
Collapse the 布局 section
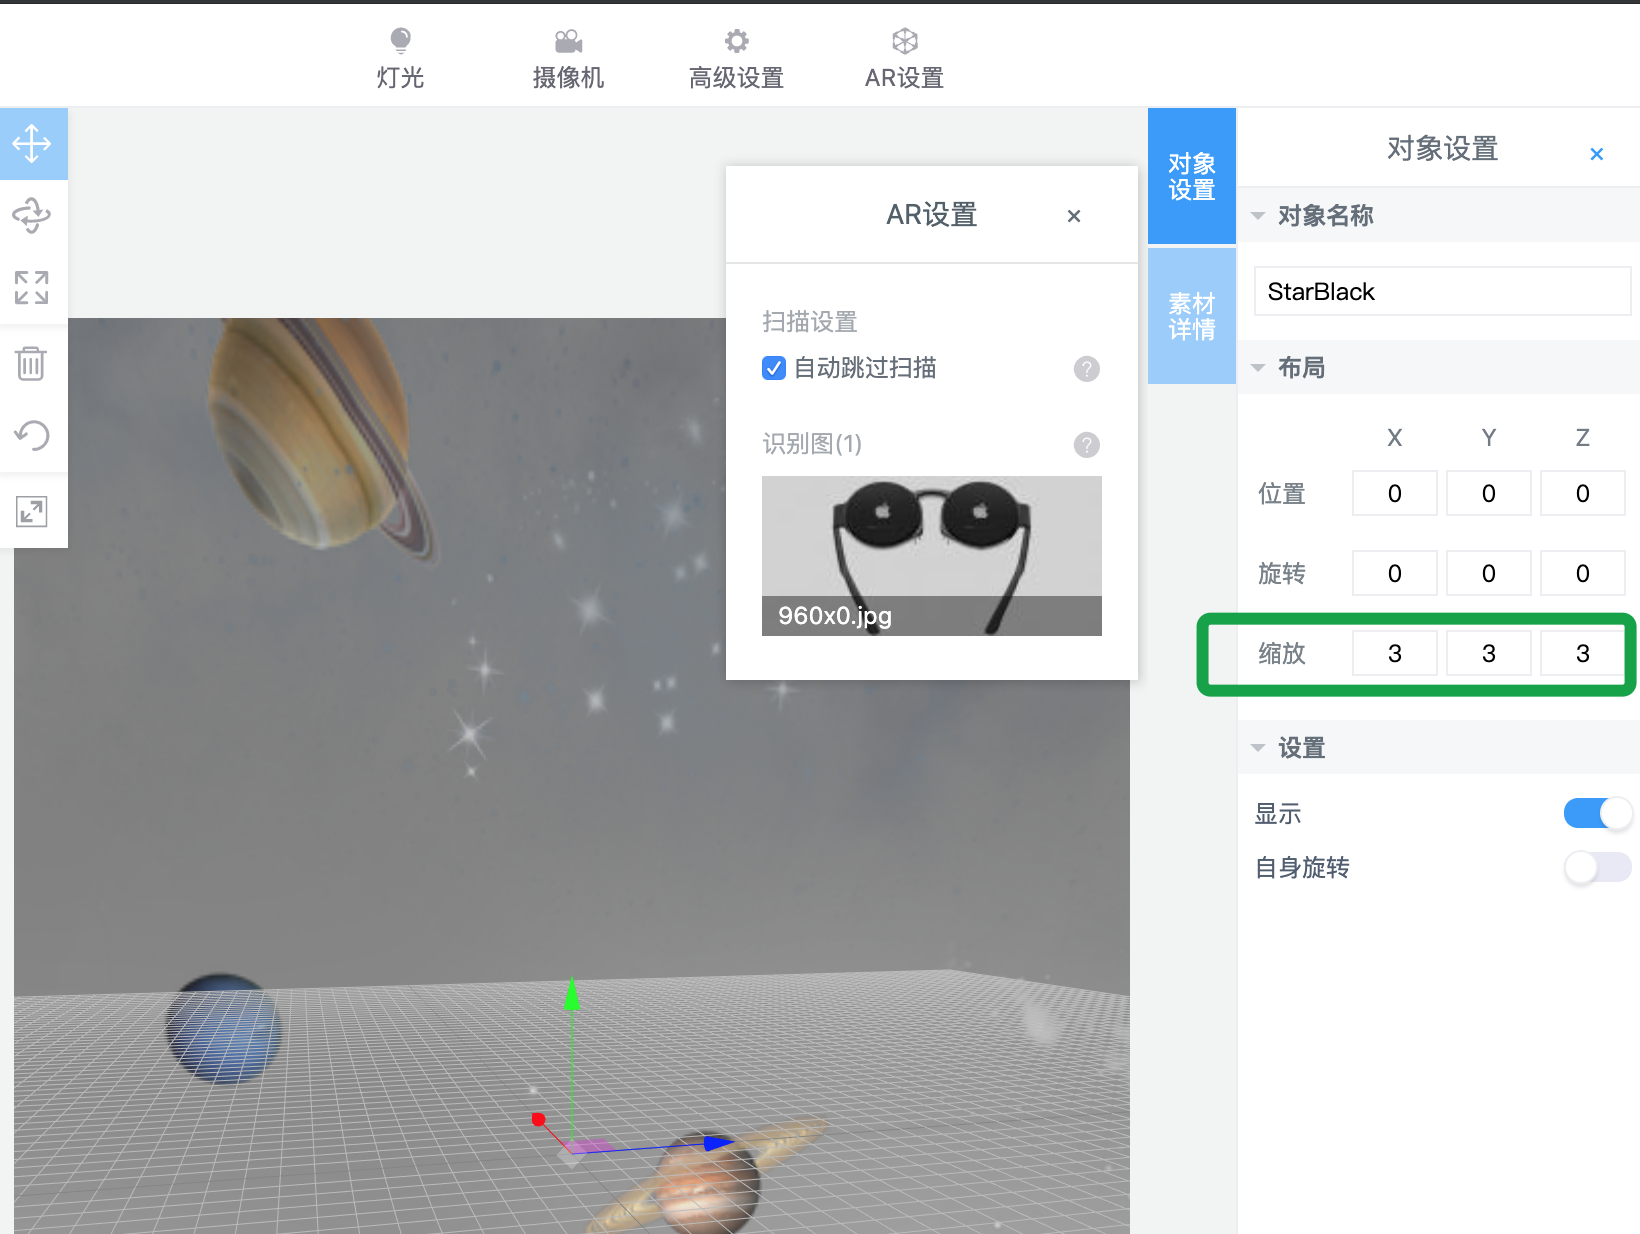(x=1258, y=368)
